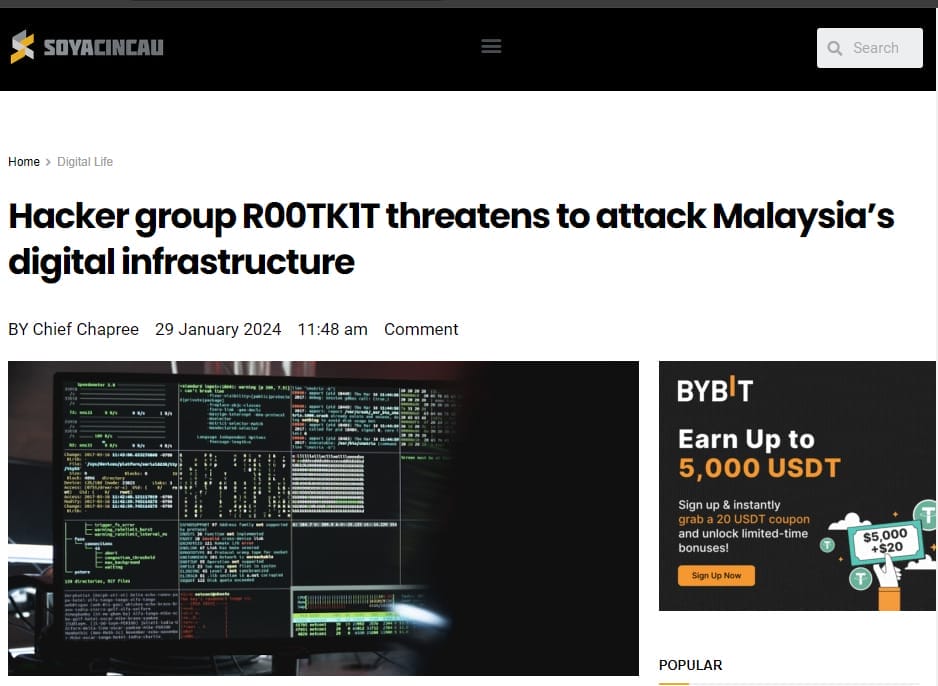Open author Chief Chapree's page

pos(85,329)
